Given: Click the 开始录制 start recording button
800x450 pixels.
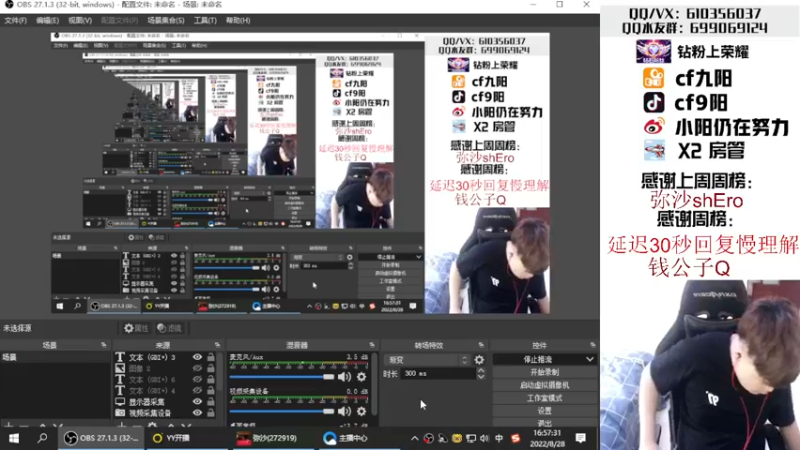Looking at the screenshot, I should [x=545, y=372].
